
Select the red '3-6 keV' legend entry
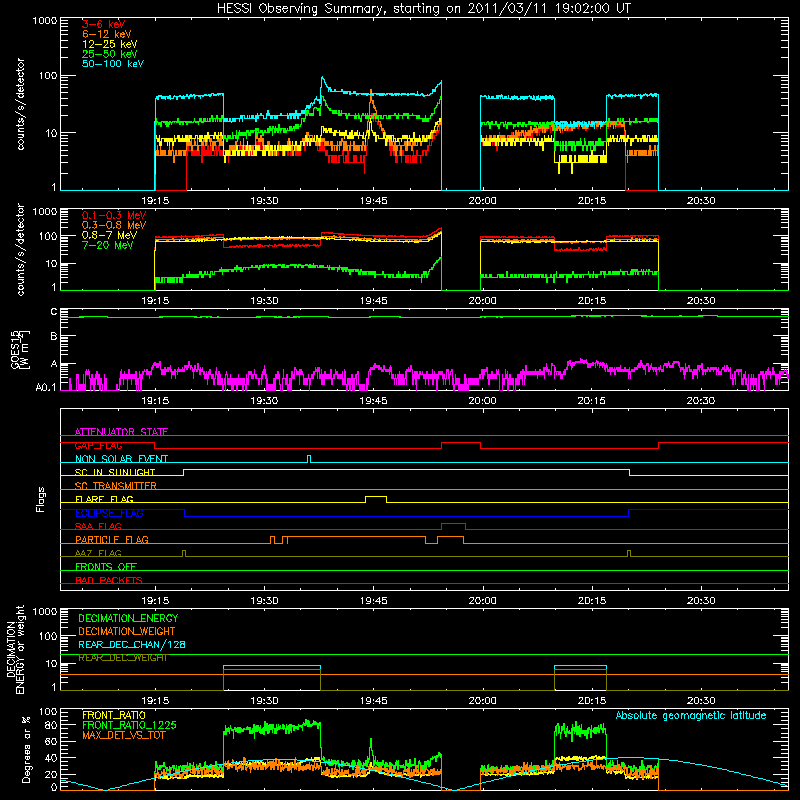(104, 24)
